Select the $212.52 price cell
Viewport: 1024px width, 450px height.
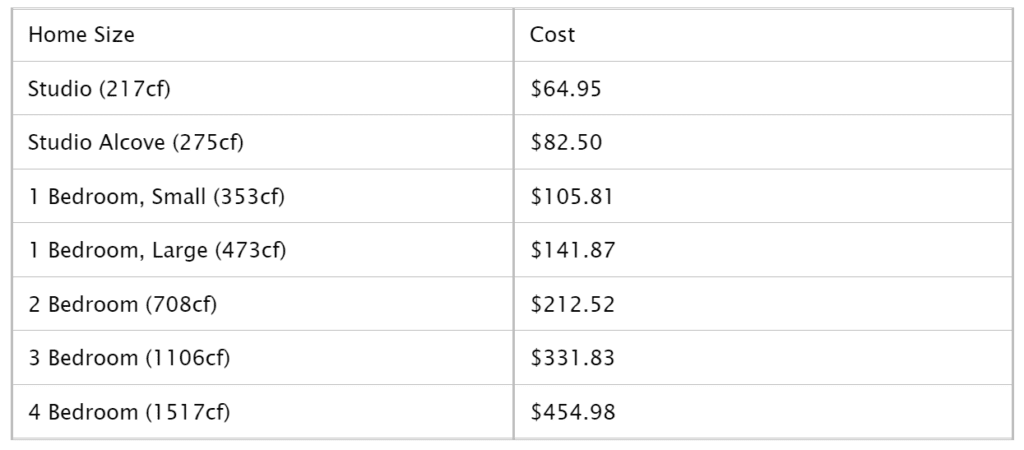pyautogui.click(x=763, y=304)
